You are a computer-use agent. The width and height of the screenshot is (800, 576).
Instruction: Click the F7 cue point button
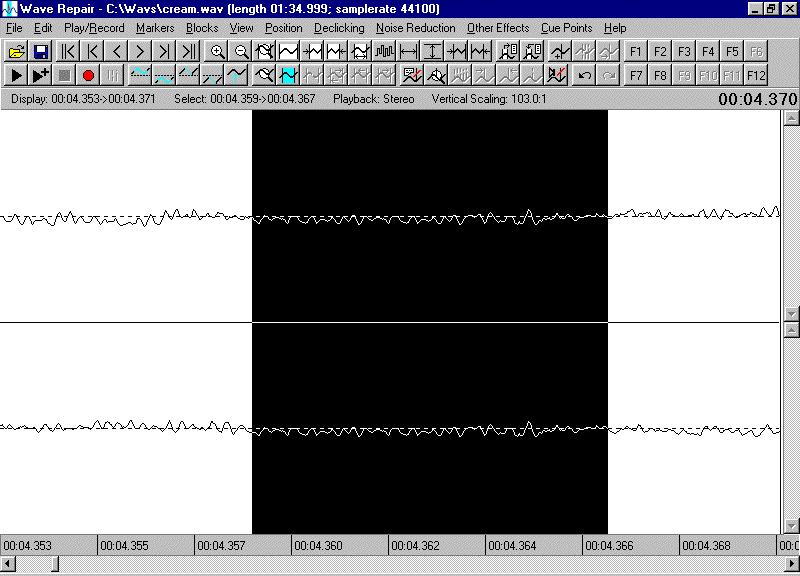[x=636, y=75]
